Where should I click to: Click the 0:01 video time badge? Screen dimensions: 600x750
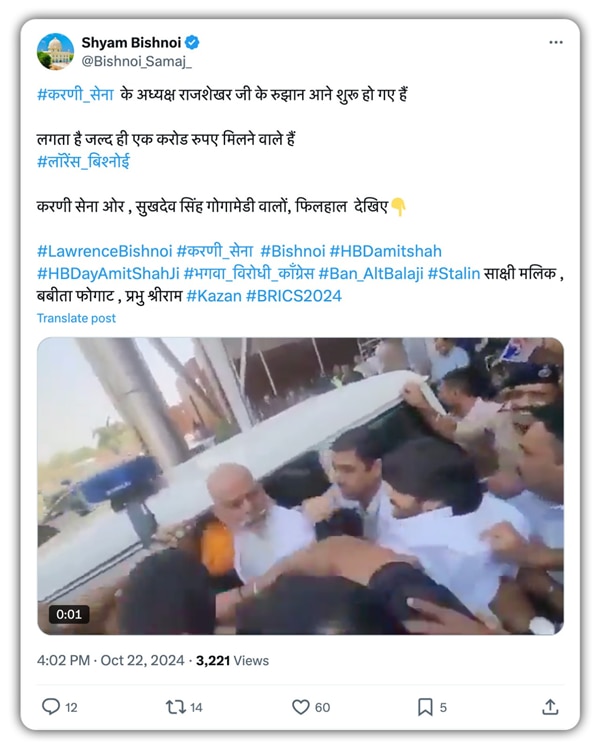[69, 614]
